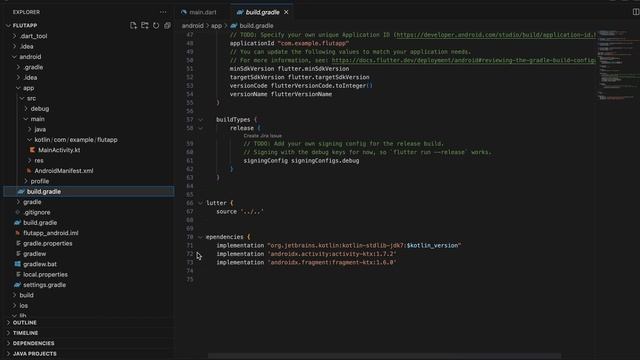This screenshot has height=360, width=640.
Task: Expand the build folder
Action: pyautogui.click(x=27, y=295)
